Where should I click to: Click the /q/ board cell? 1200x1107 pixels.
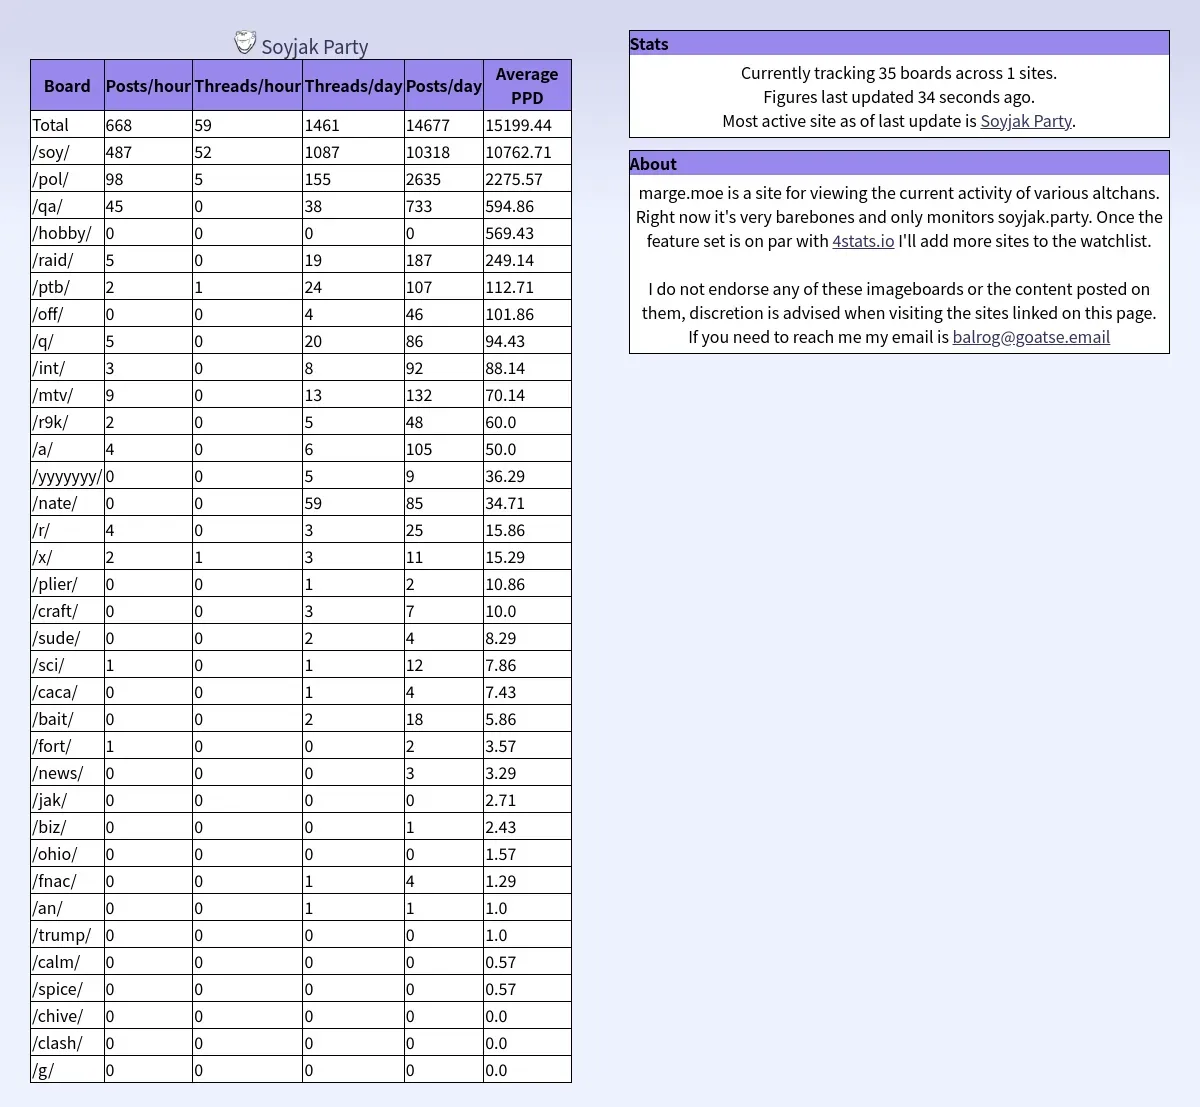(67, 341)
